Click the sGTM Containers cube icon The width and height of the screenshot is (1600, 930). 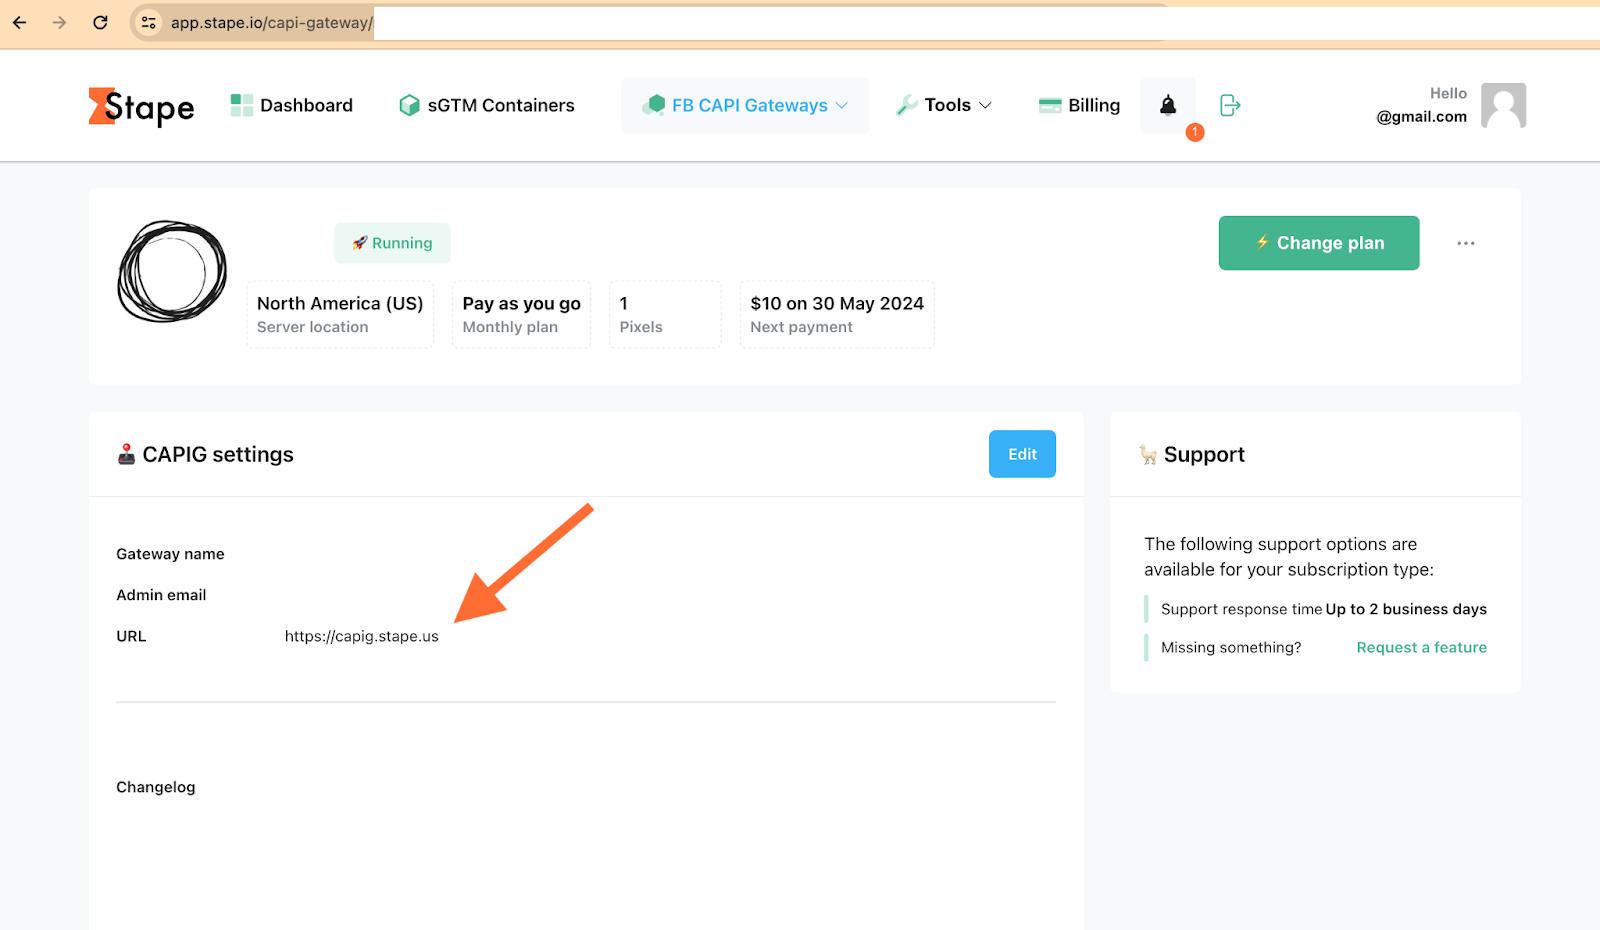pos(409,105)
